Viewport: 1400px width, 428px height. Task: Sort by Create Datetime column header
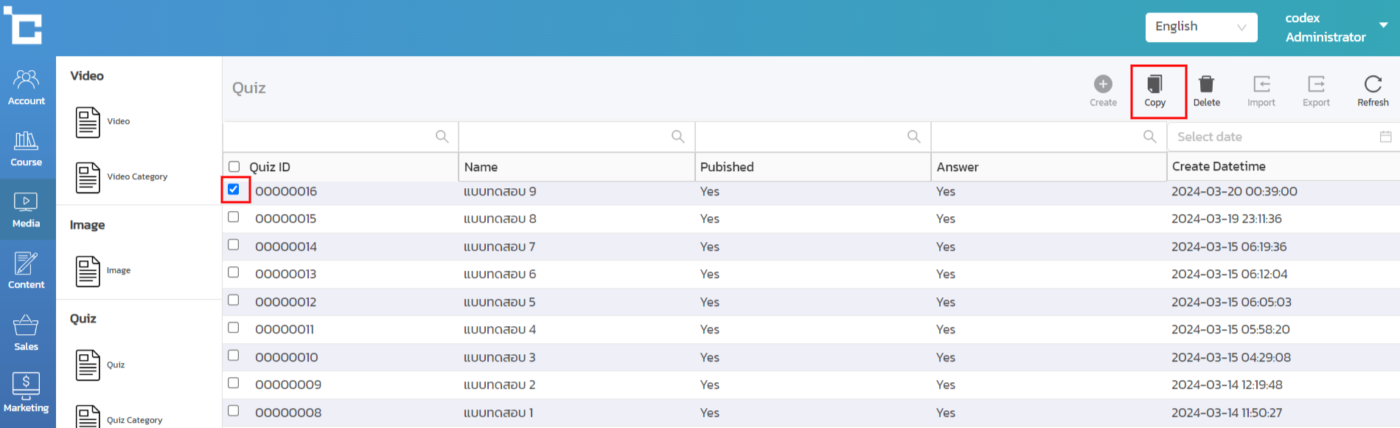click(1224, 167)
